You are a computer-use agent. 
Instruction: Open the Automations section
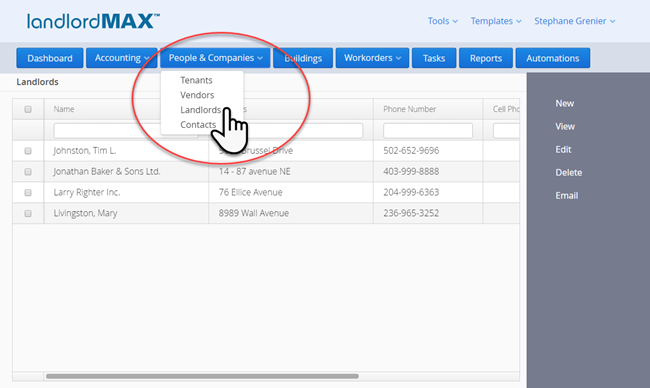click(553, 58)
